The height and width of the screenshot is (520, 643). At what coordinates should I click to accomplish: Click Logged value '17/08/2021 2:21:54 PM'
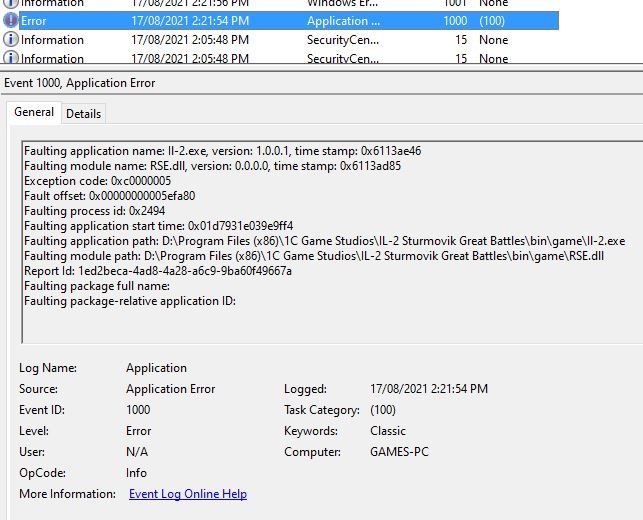[429, 389]
